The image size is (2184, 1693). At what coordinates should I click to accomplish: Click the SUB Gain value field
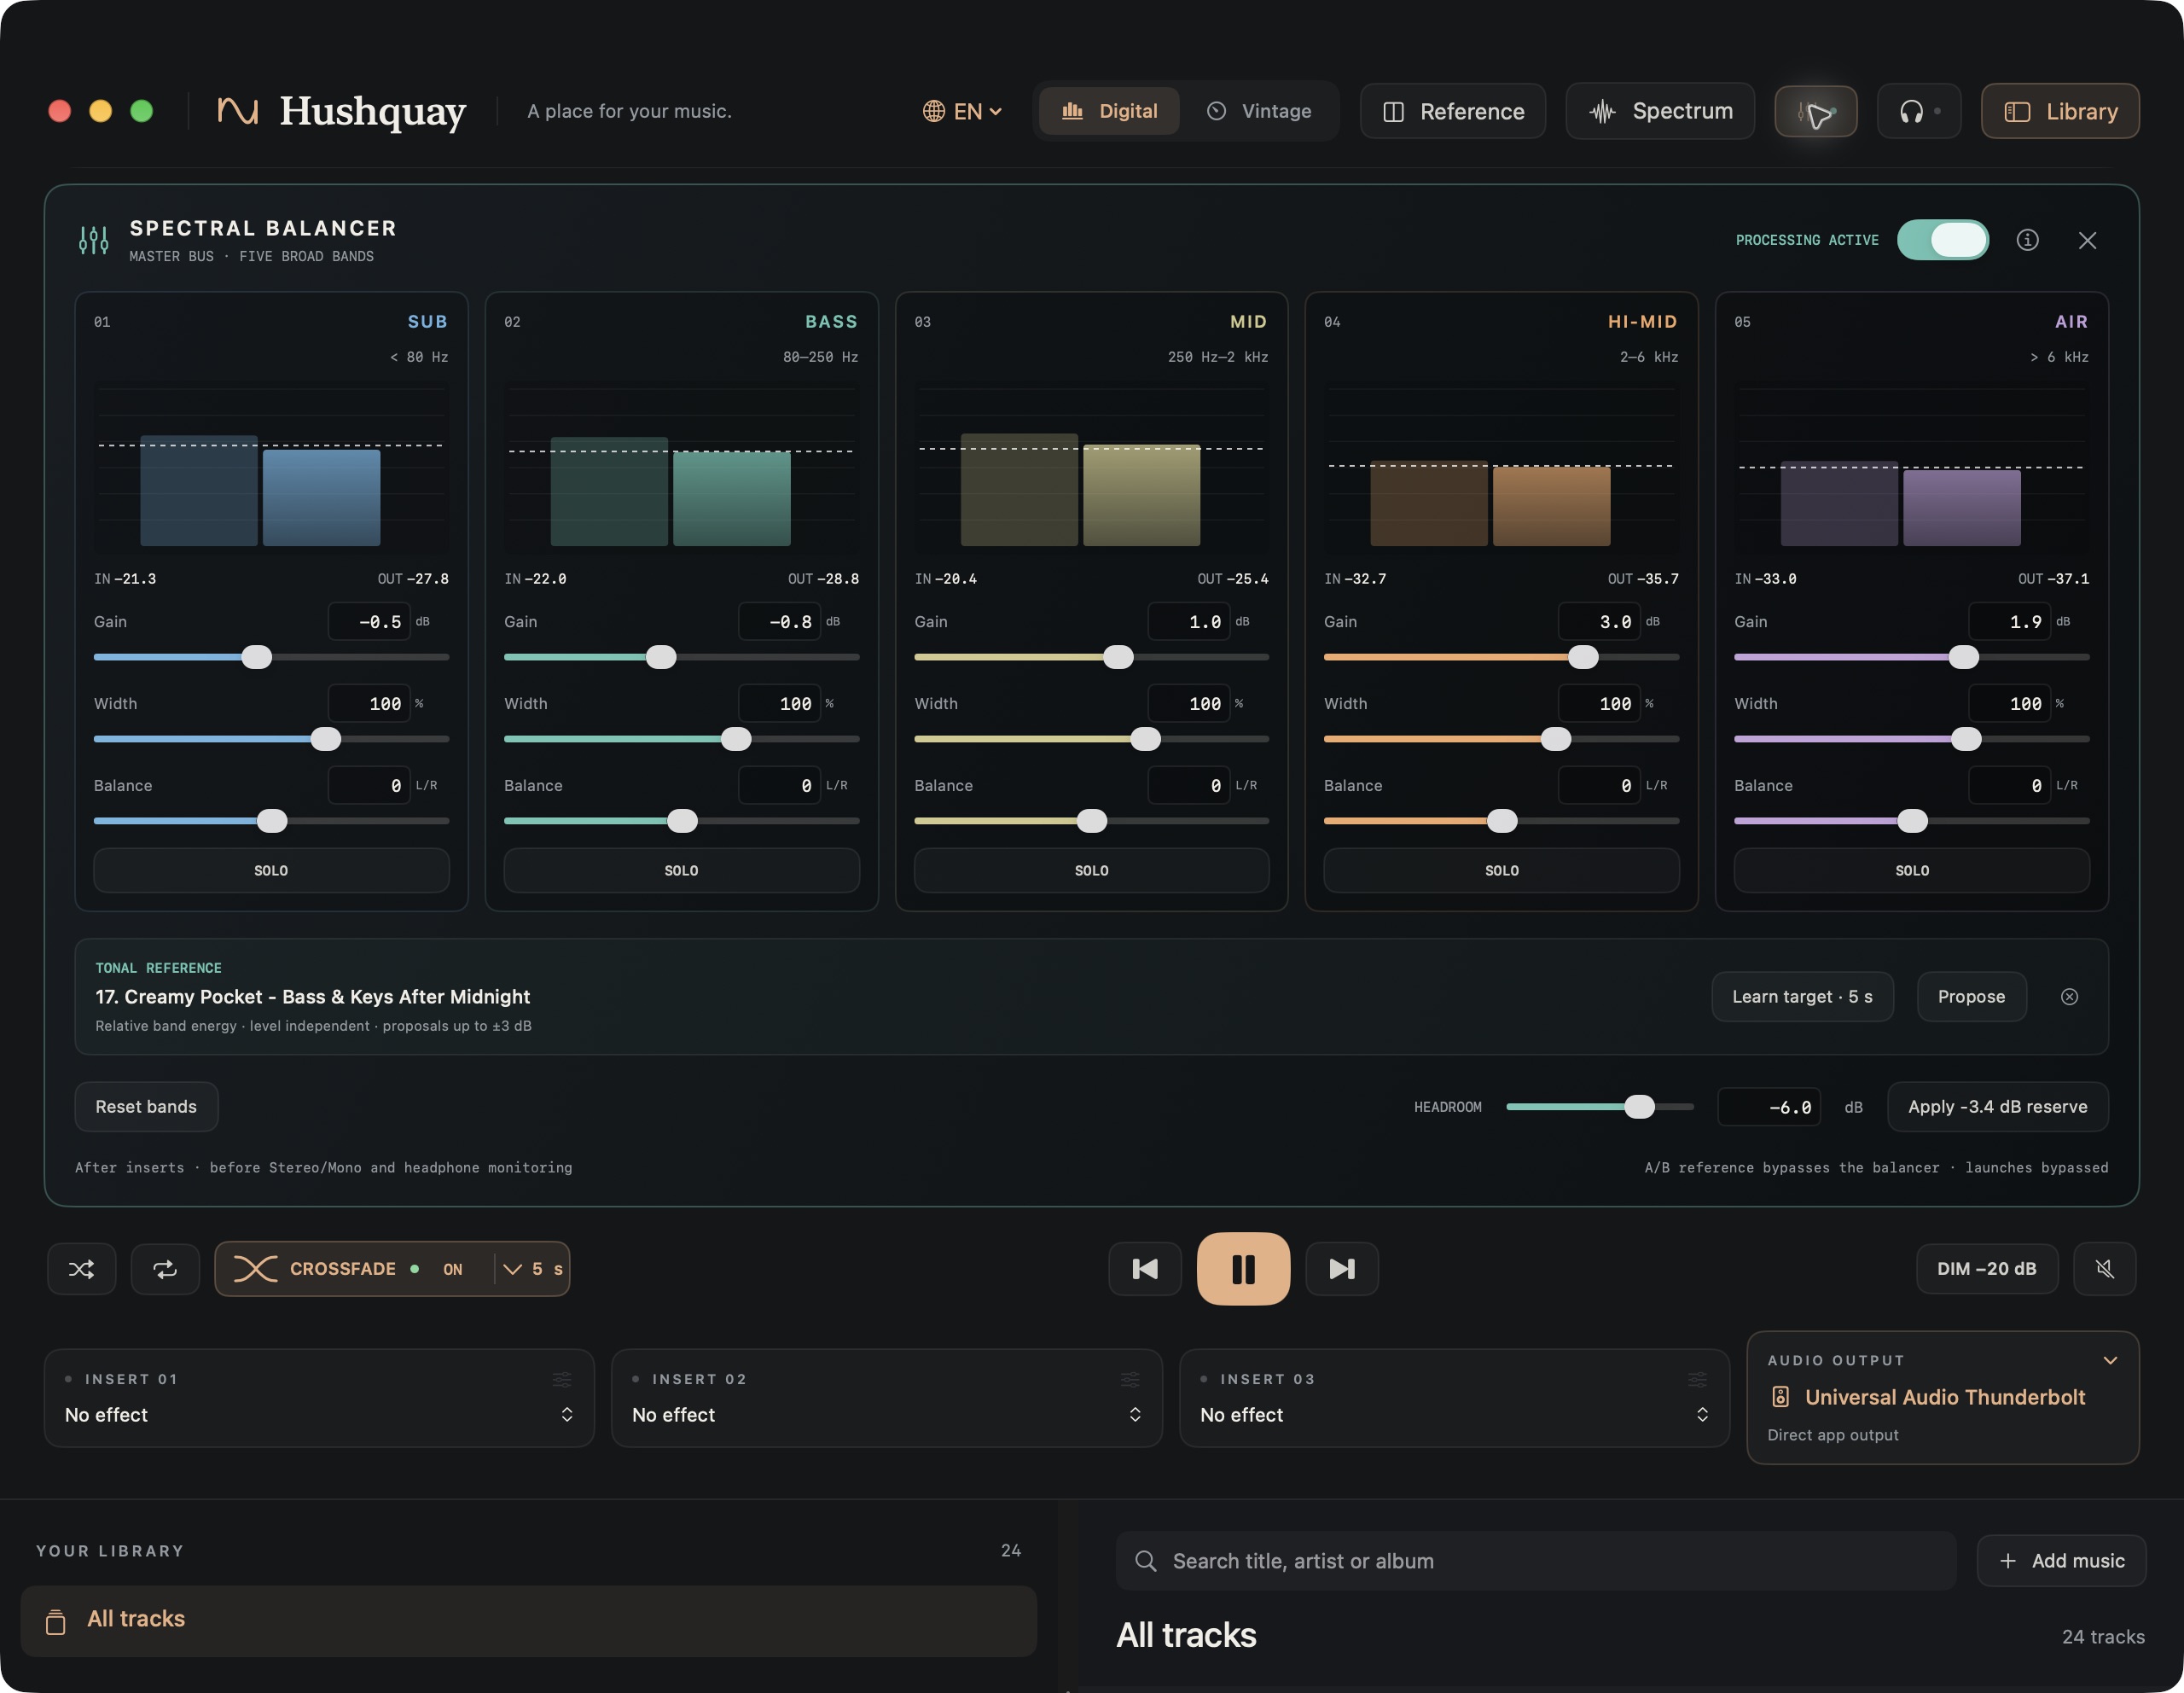(369, 622)
